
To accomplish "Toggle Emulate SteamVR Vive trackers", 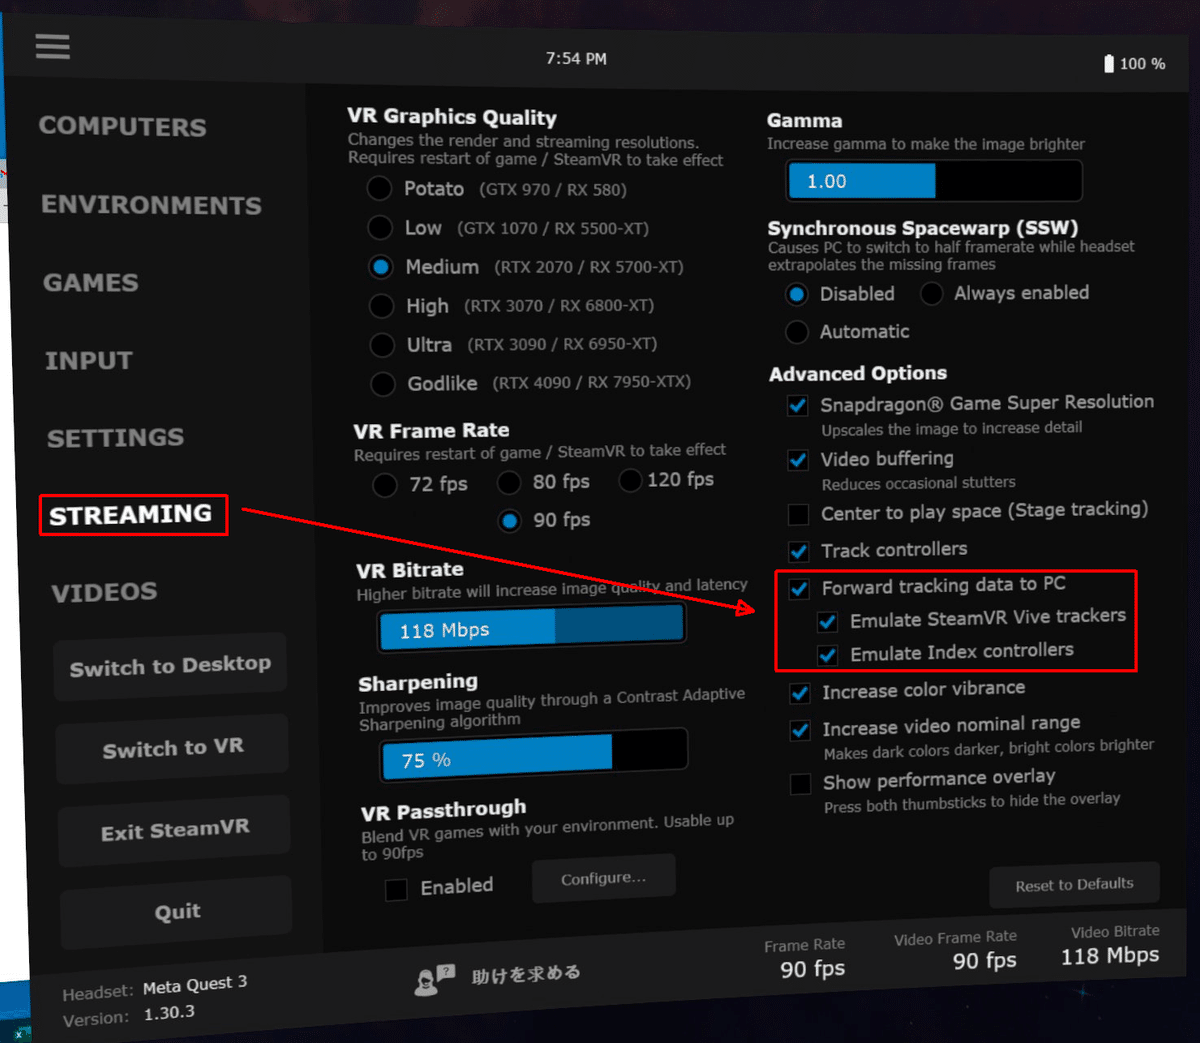I will coord(827,622).
